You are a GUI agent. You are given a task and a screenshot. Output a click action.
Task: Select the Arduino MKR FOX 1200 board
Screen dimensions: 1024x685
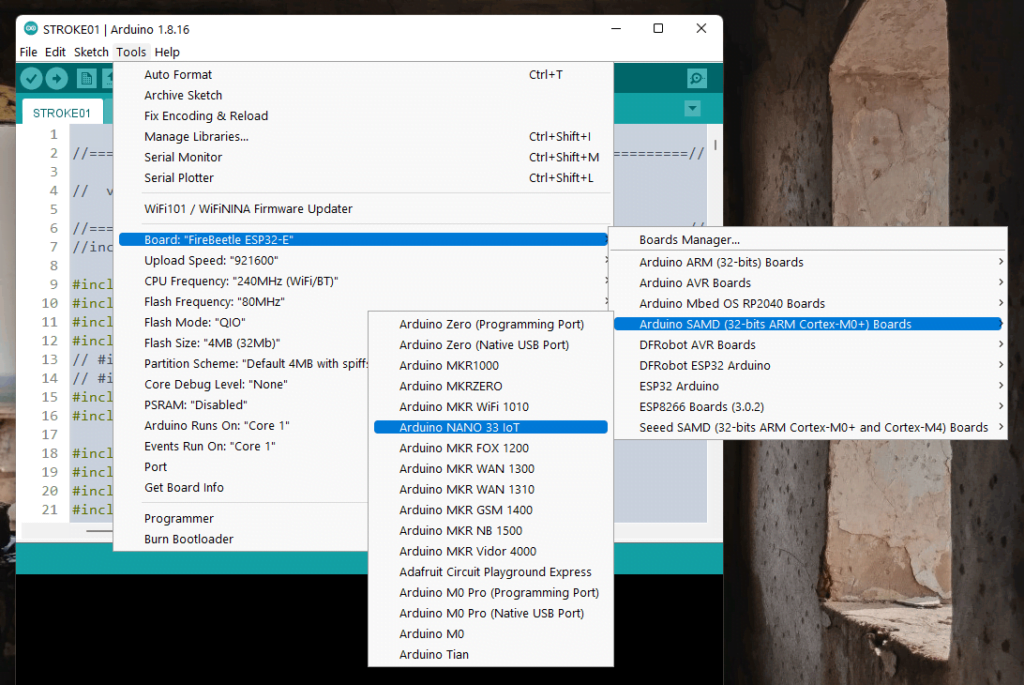490,449
